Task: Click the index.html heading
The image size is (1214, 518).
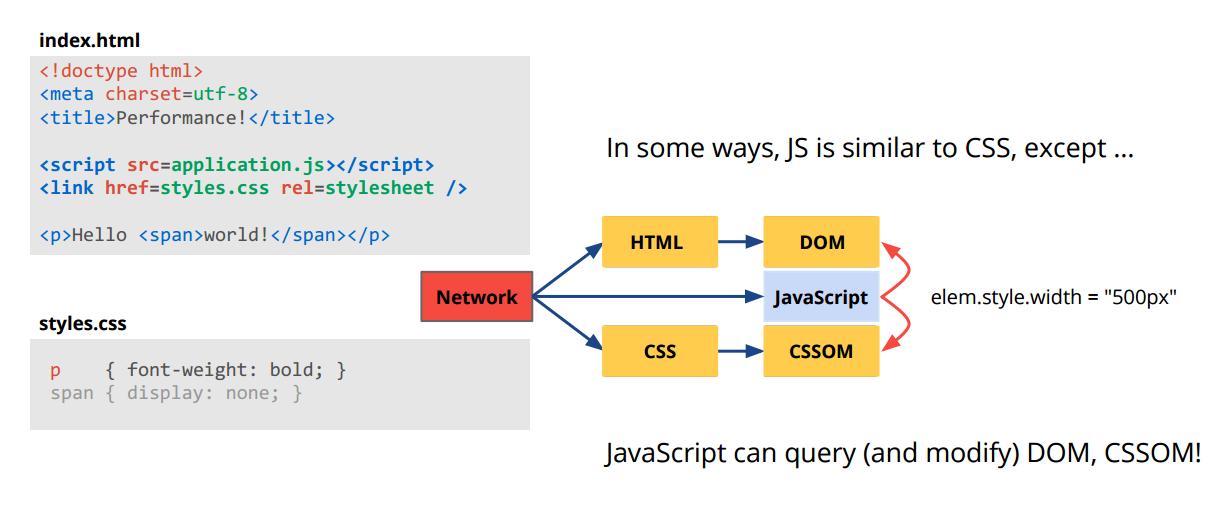Action: coord(89,41)
